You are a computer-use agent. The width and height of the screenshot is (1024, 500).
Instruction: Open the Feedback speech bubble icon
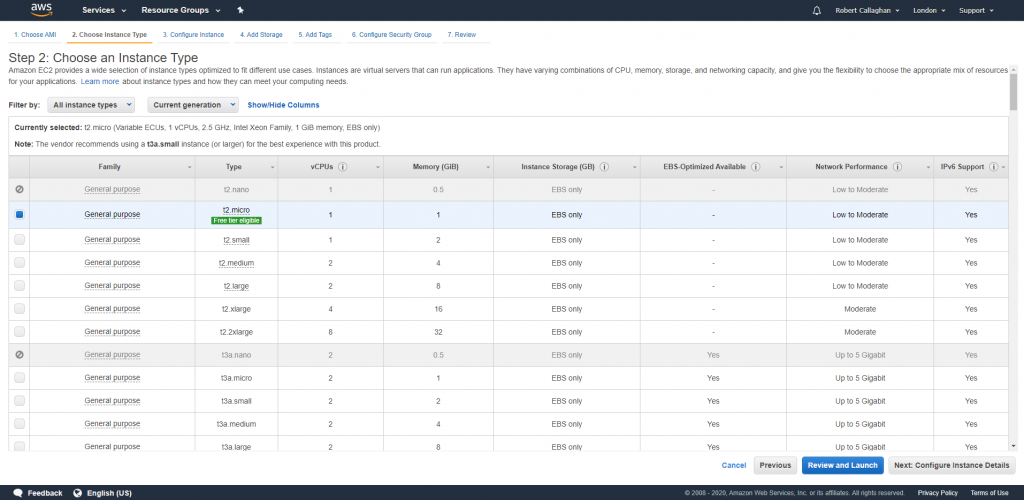click(18, 493)
